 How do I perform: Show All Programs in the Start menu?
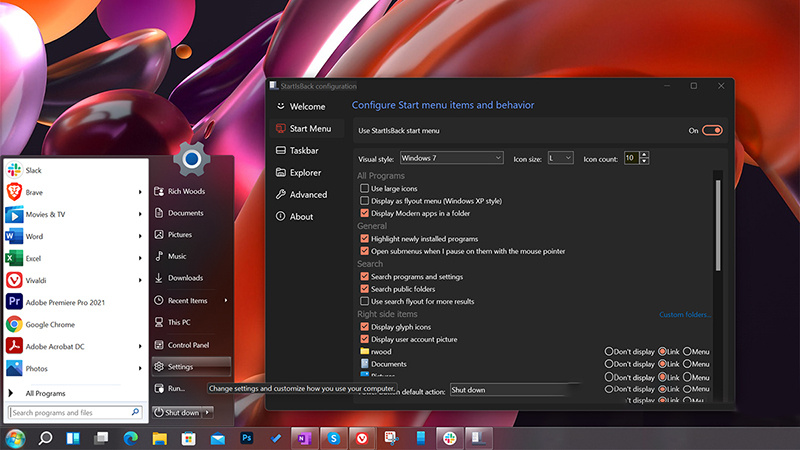pos(76,393)
